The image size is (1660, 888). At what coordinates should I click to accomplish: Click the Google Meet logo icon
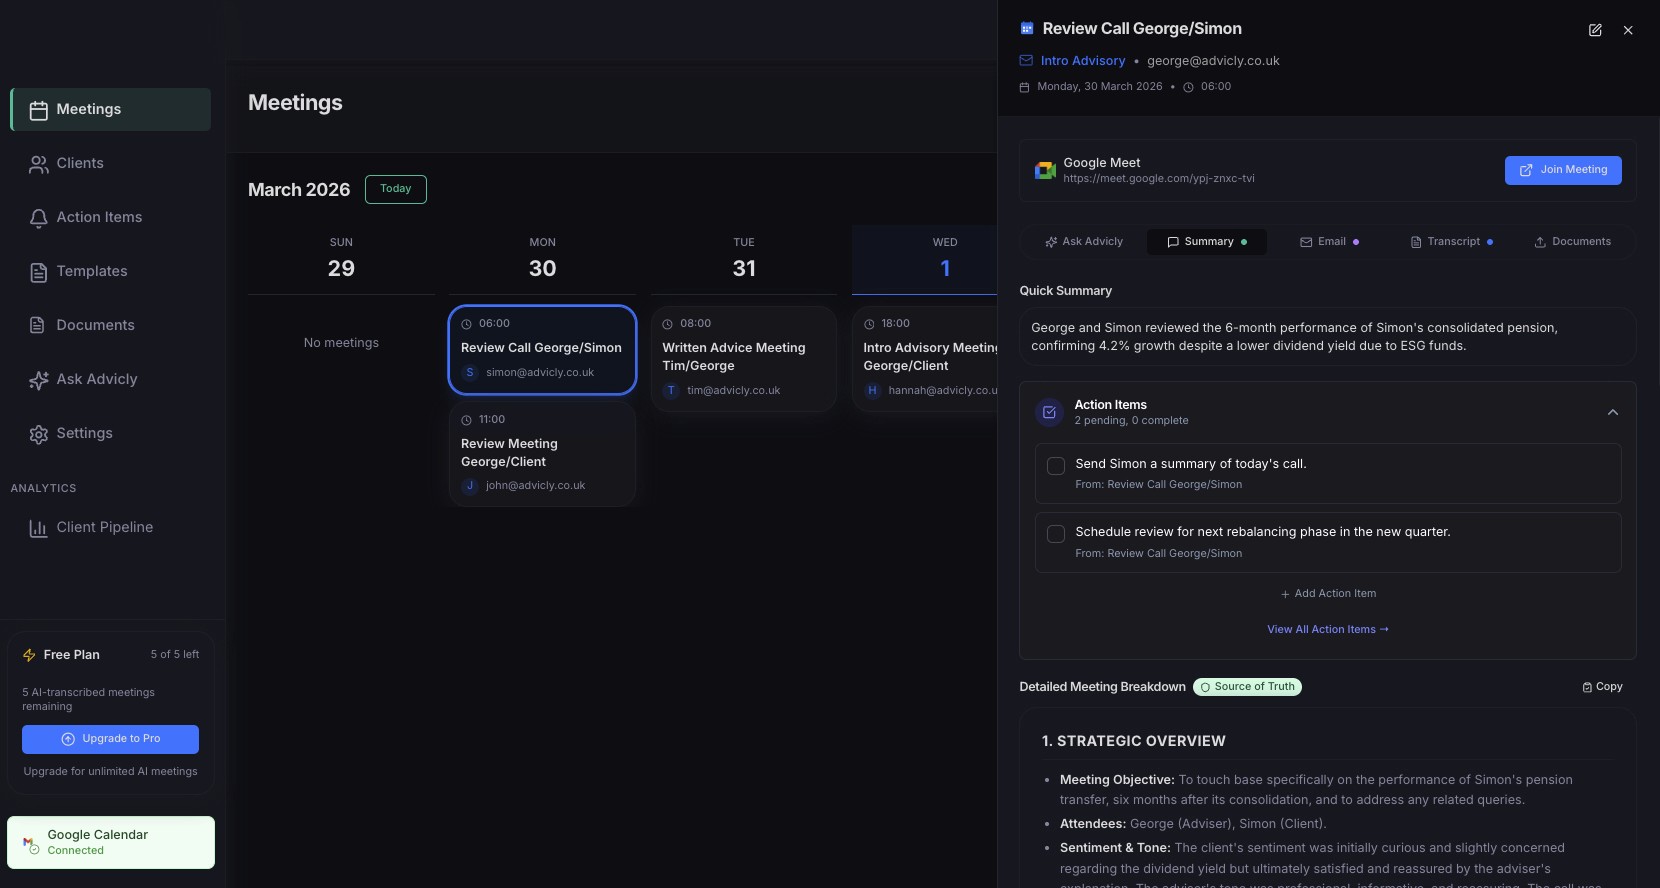coord(1045,171)
